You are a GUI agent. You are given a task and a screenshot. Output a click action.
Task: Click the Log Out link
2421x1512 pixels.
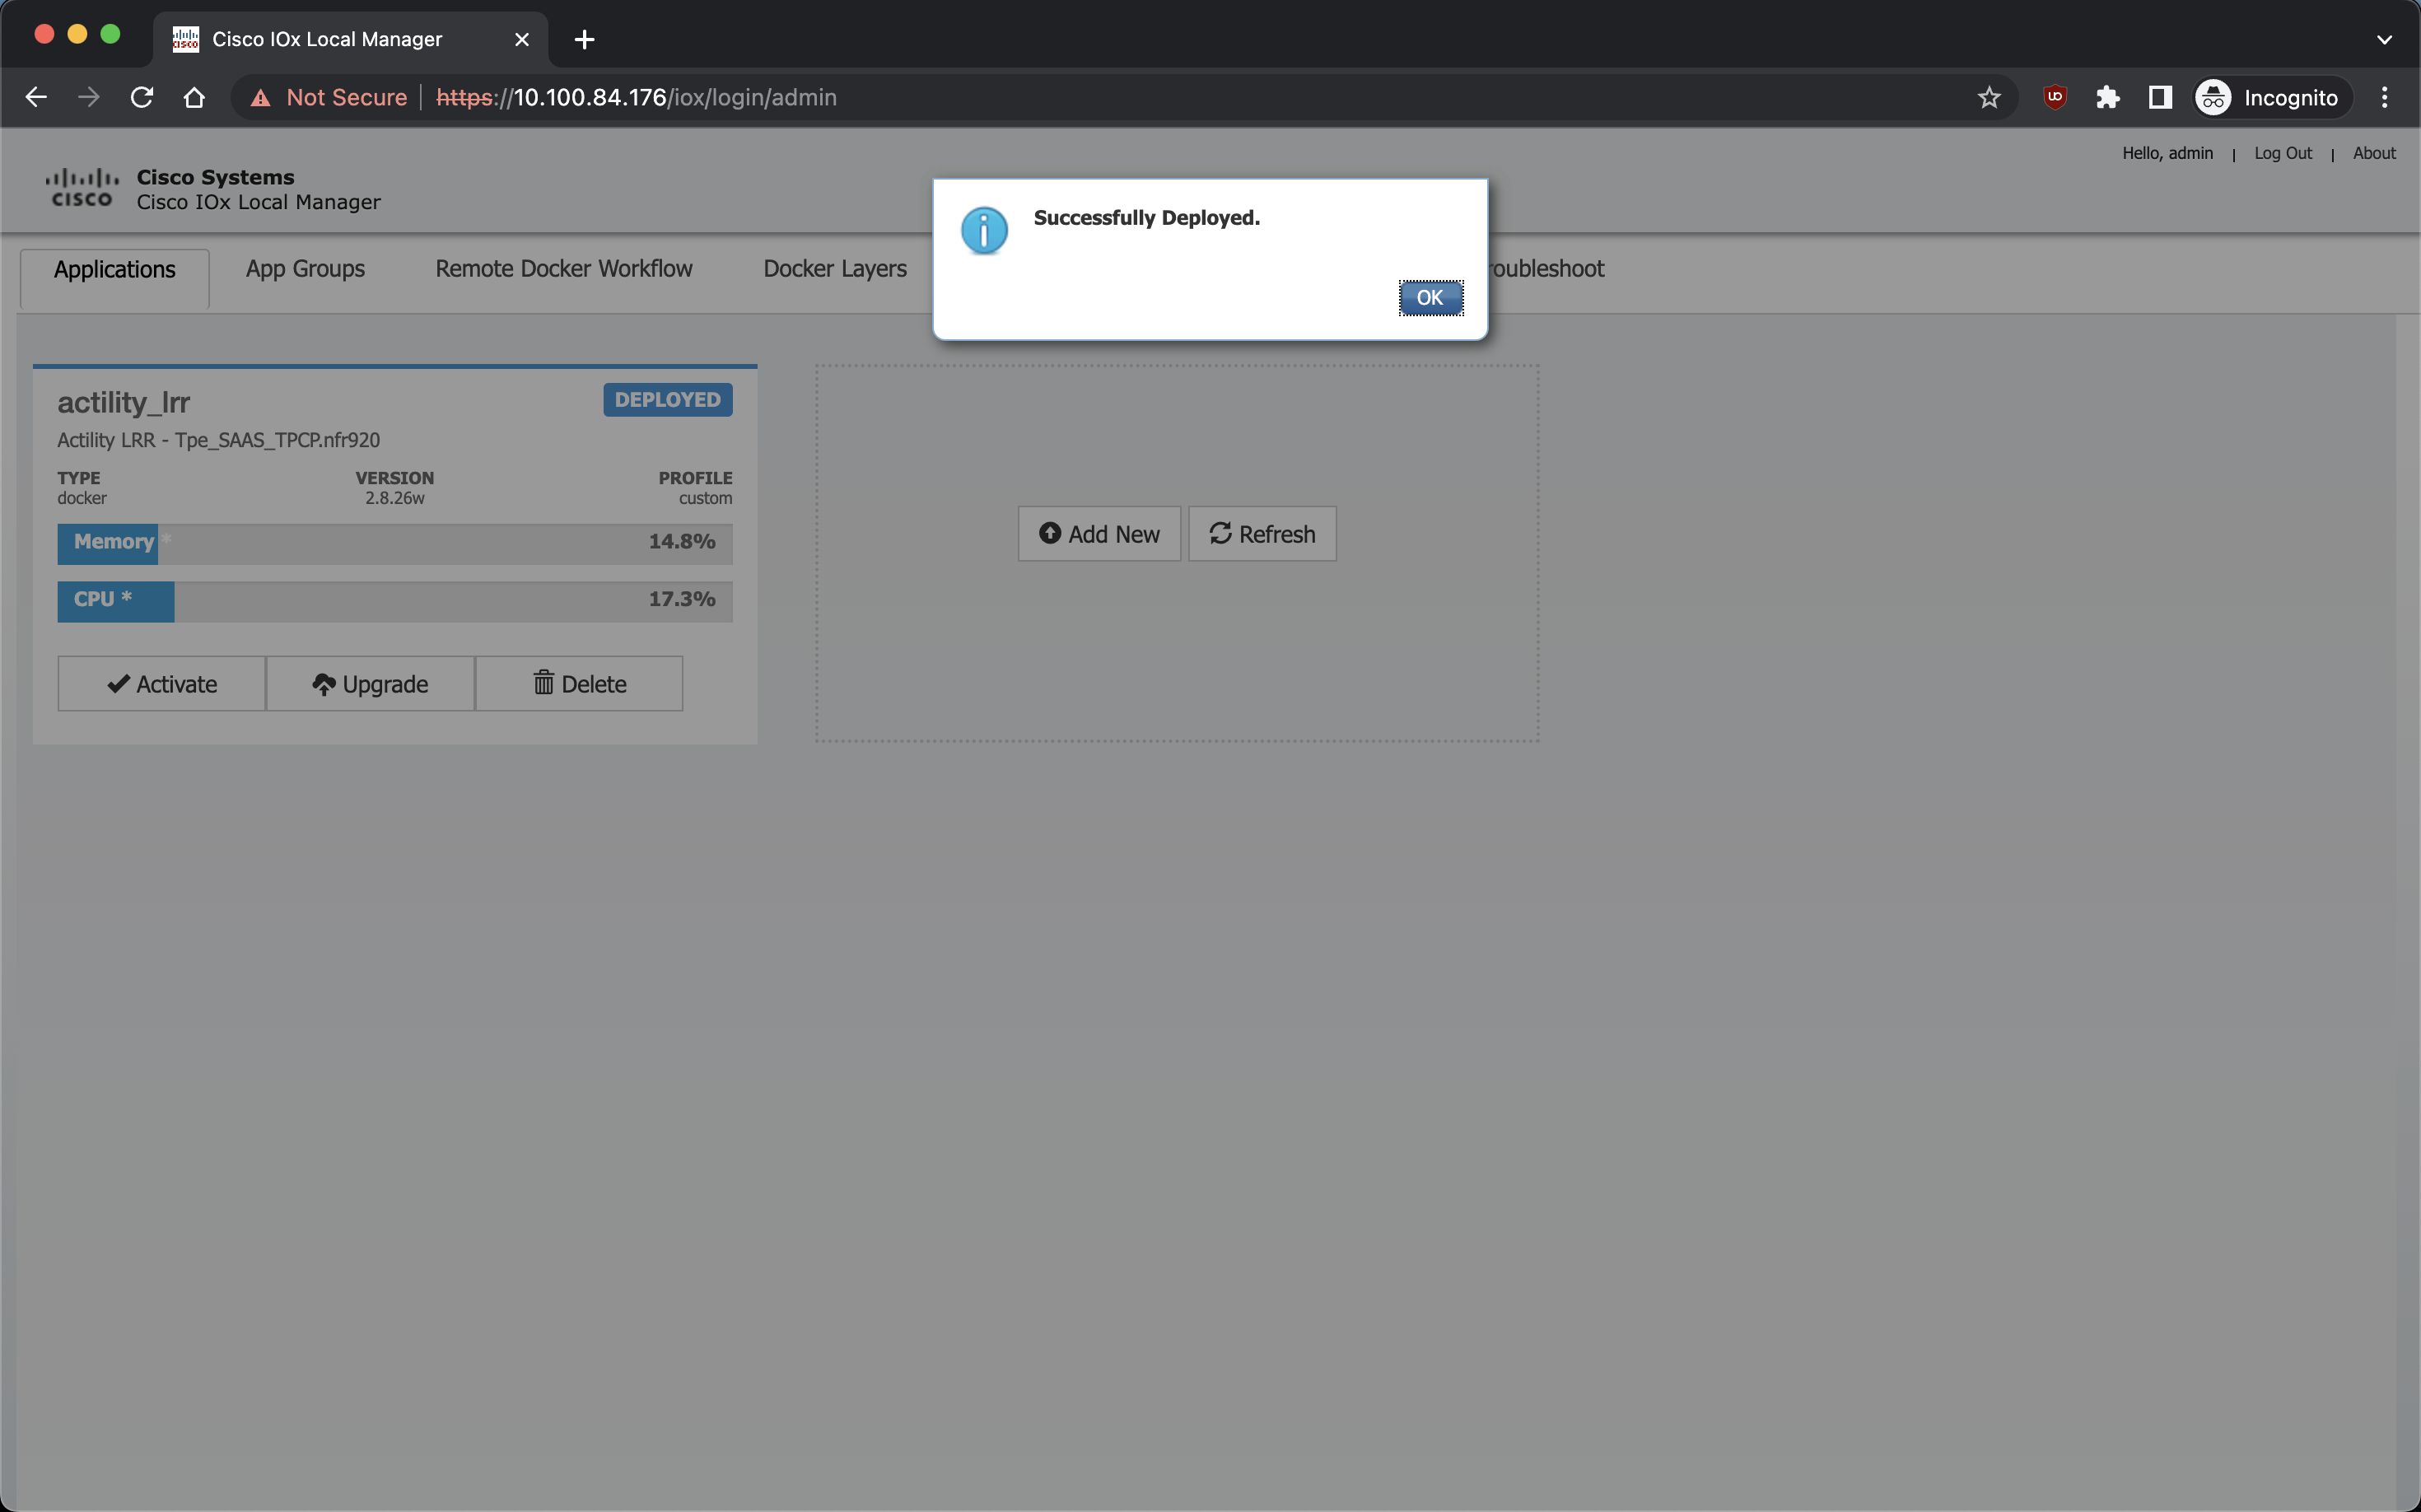pos(2282,153)
